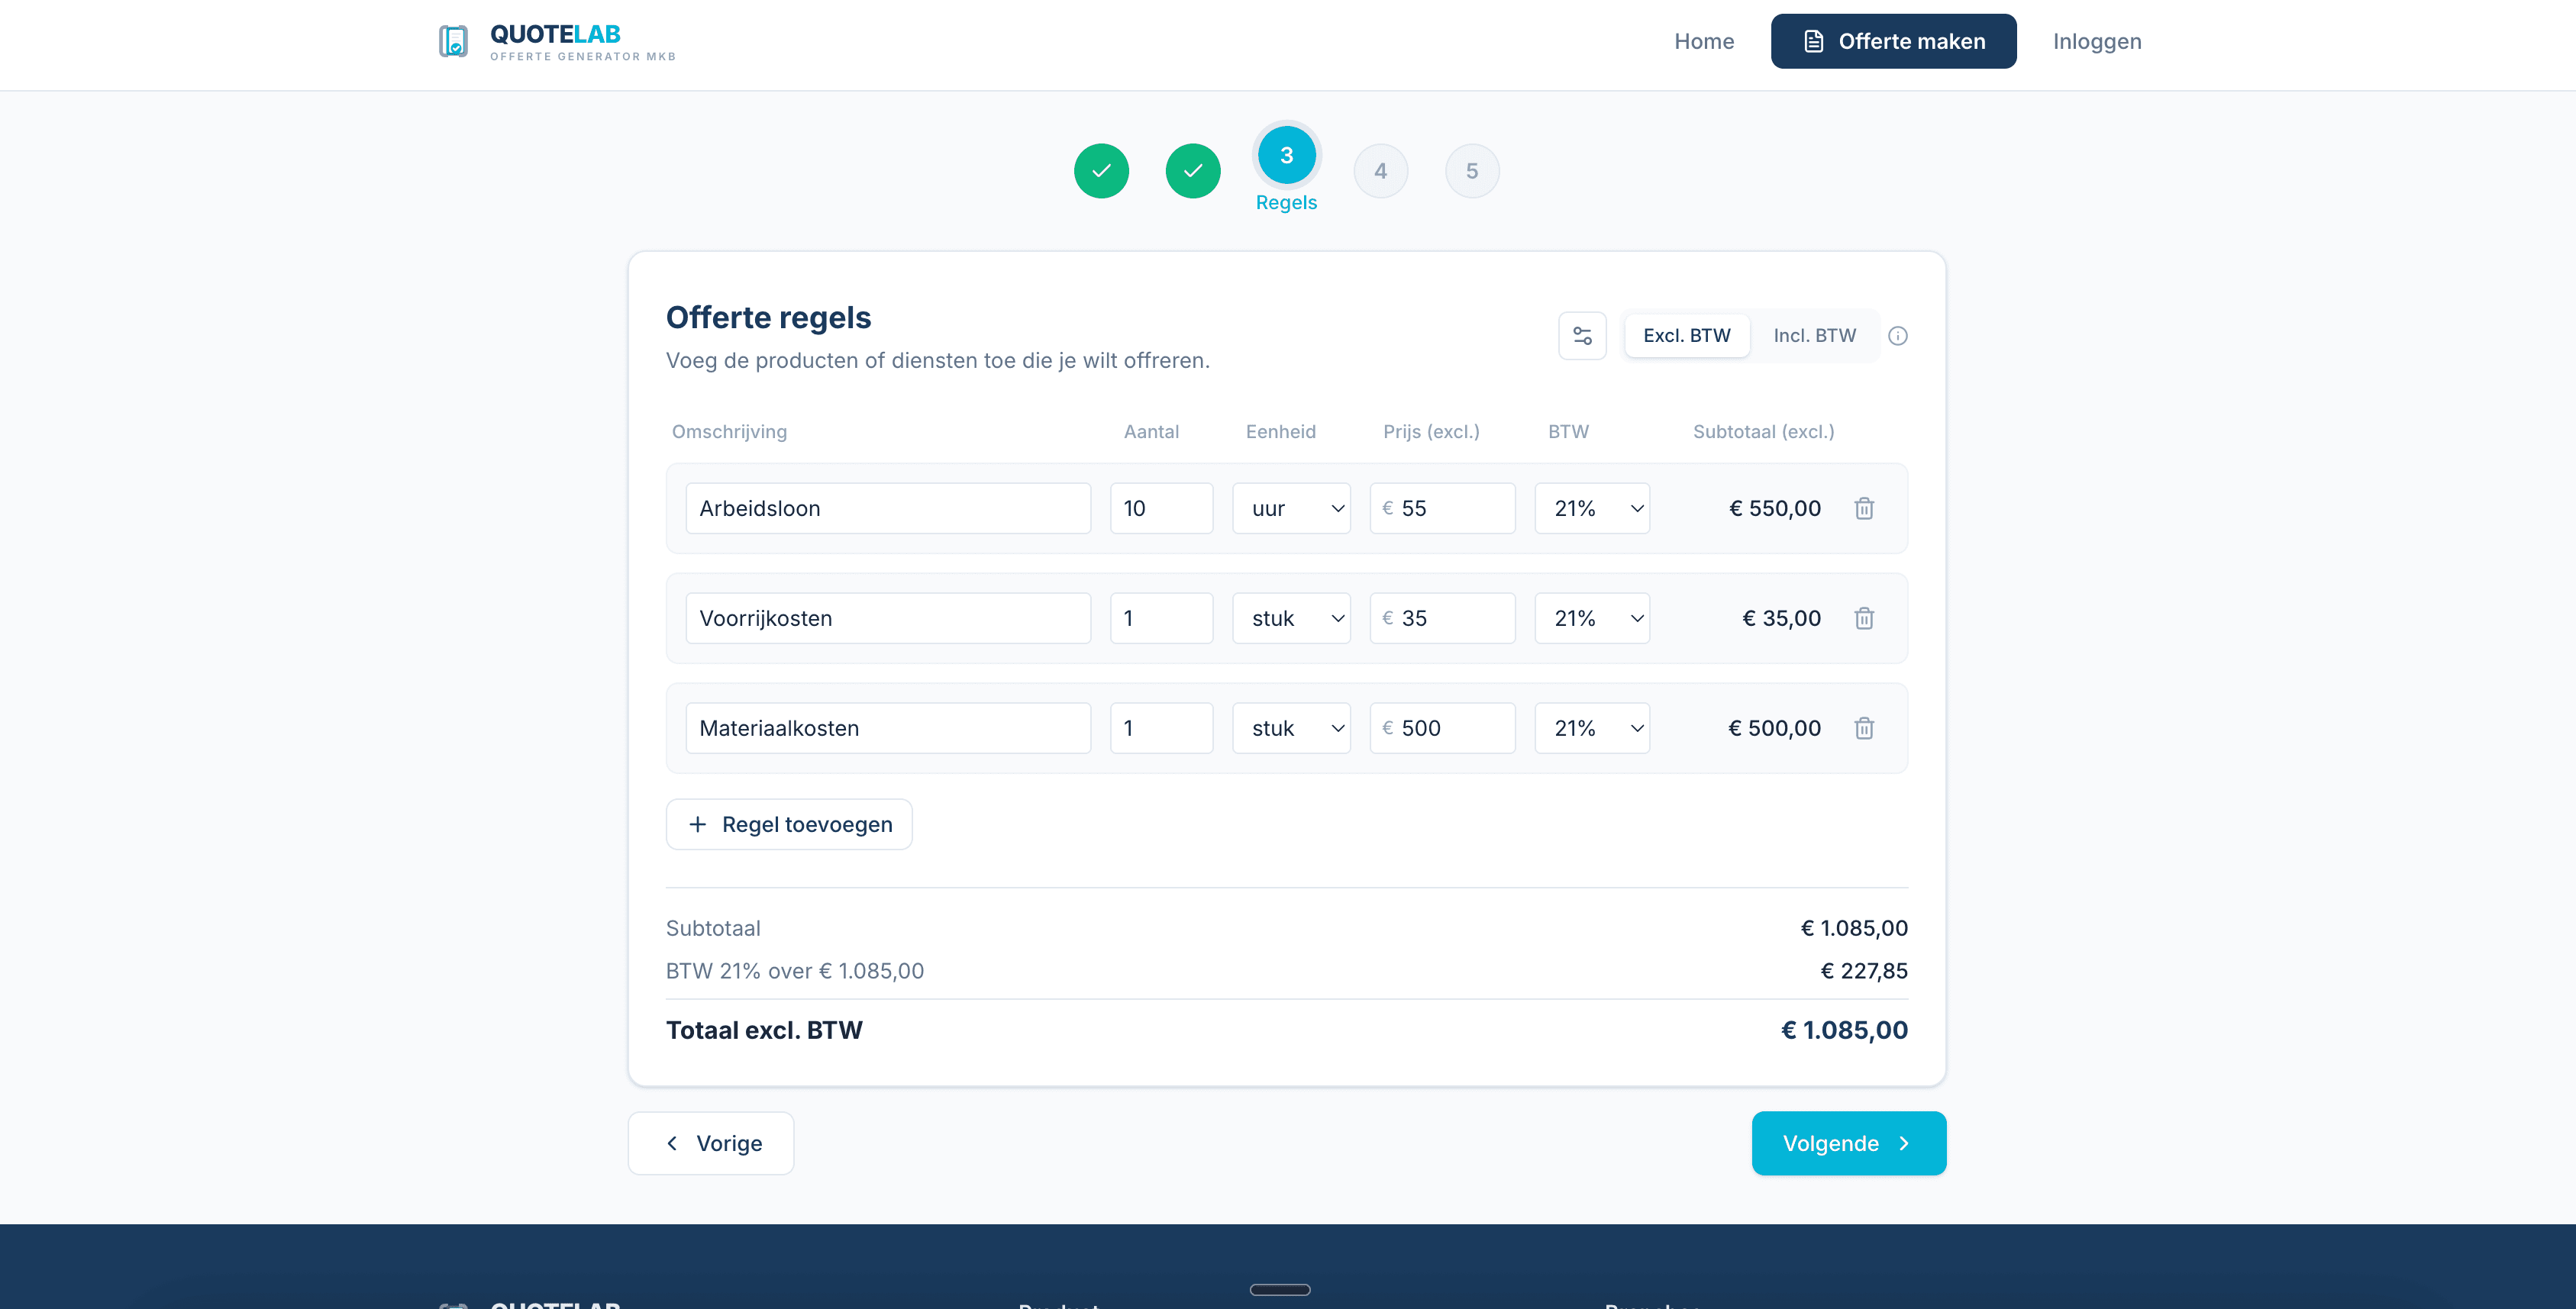Change BTW percentage for Voorrijkosten row
The width and height of the screenshot is (2576, 1309).
pos(1592,618)
